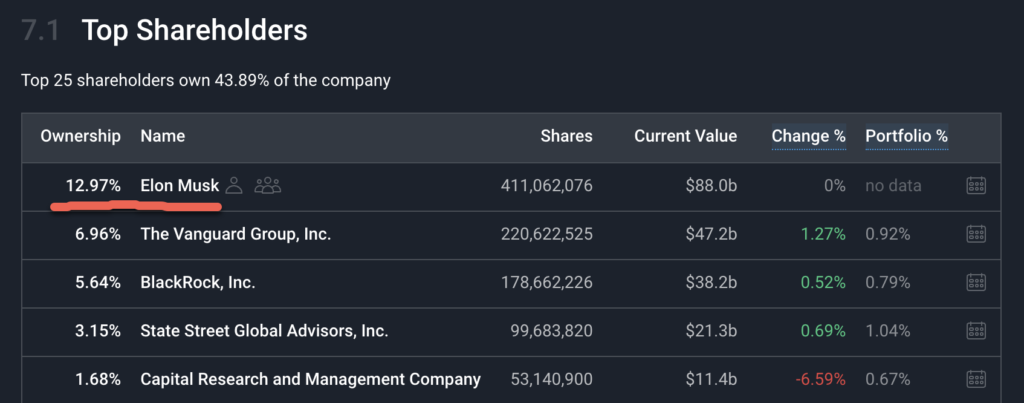Click the Current Value column header
Viewport: 1024px width, 403px height.
(x=686, y=136)
